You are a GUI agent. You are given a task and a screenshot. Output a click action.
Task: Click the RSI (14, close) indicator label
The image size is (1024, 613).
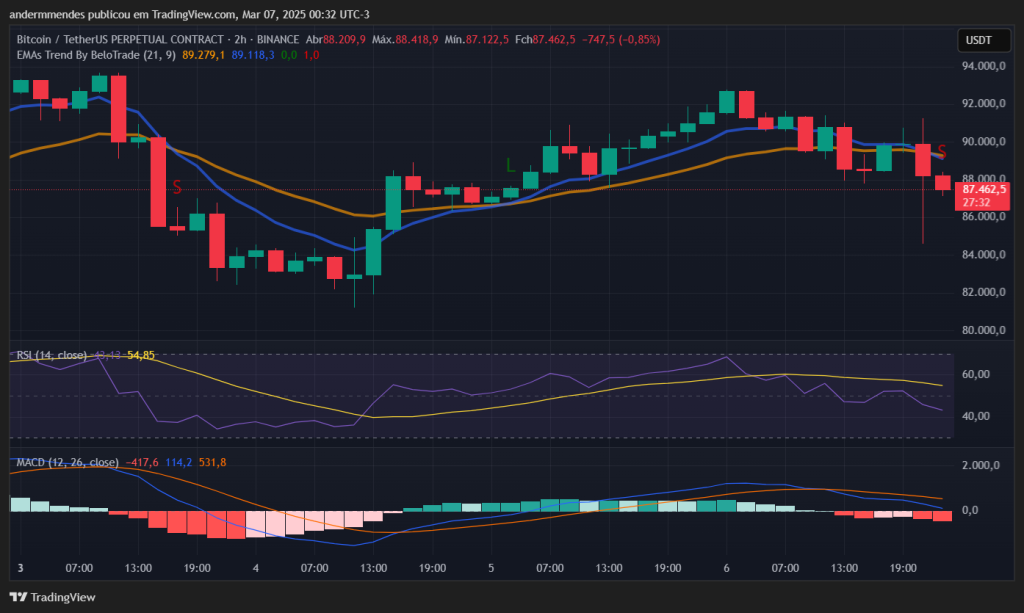52,355
